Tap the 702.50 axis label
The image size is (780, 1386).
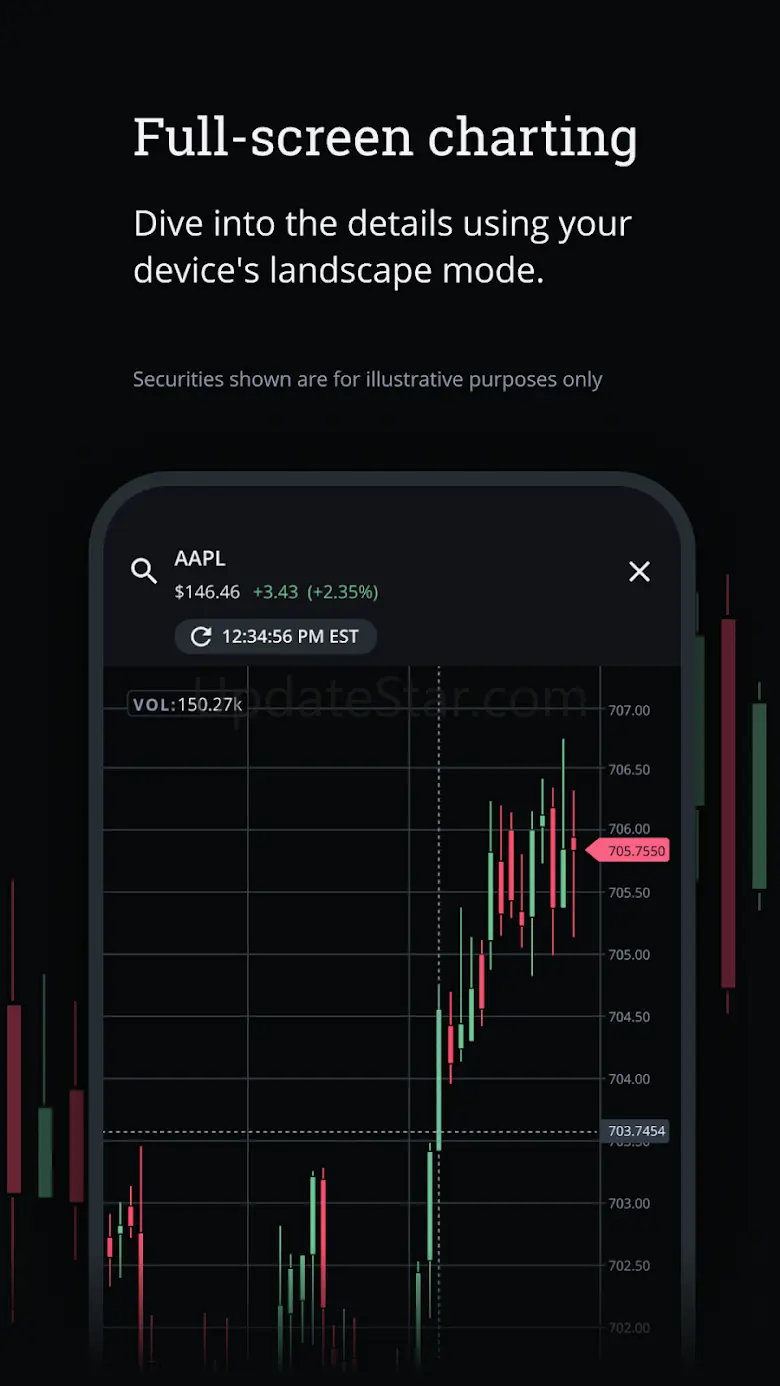(x=629, y=1265)
